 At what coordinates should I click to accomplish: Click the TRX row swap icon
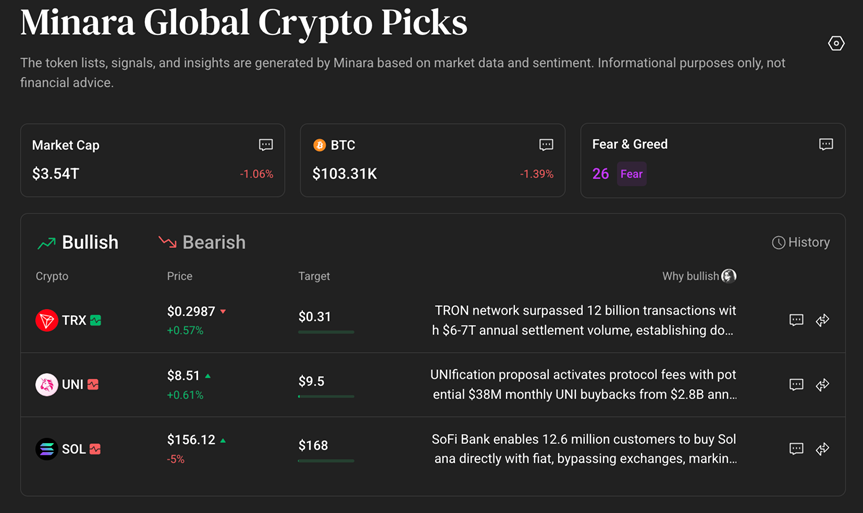click(823, 320)
